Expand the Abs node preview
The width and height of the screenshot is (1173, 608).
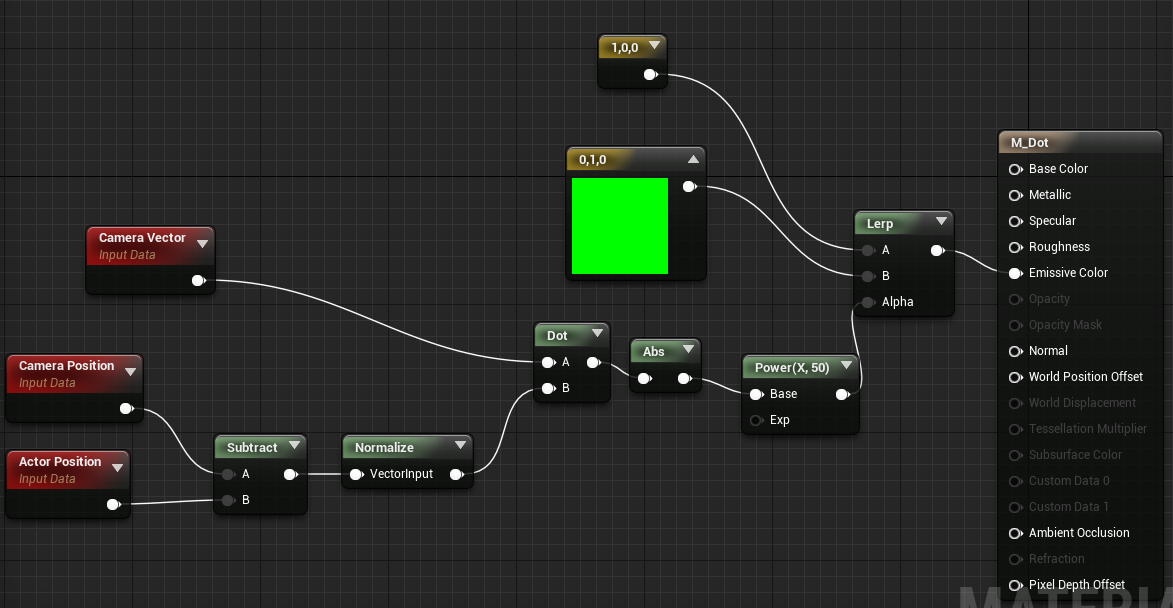coord(688,349)
